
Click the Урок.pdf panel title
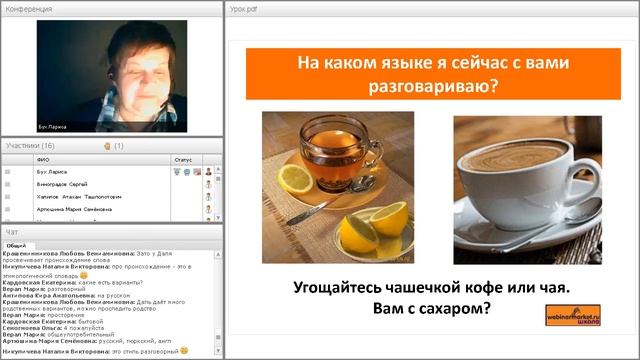(243, 9)
